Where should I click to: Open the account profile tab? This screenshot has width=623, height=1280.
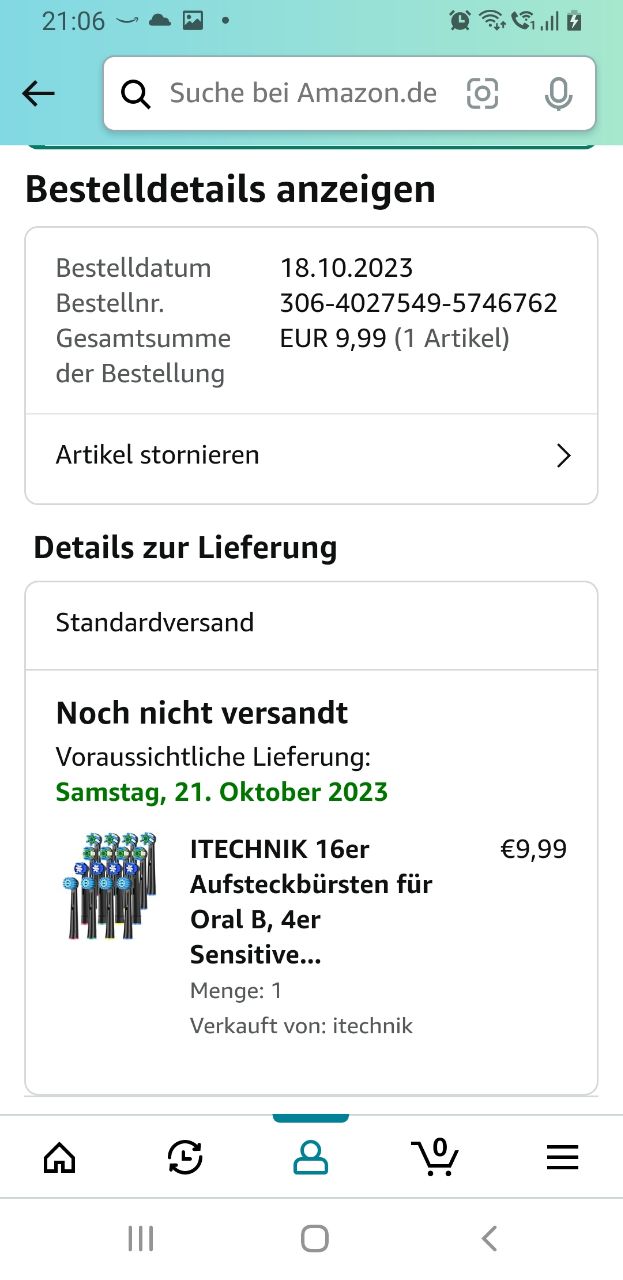[x=310, y=1158]
